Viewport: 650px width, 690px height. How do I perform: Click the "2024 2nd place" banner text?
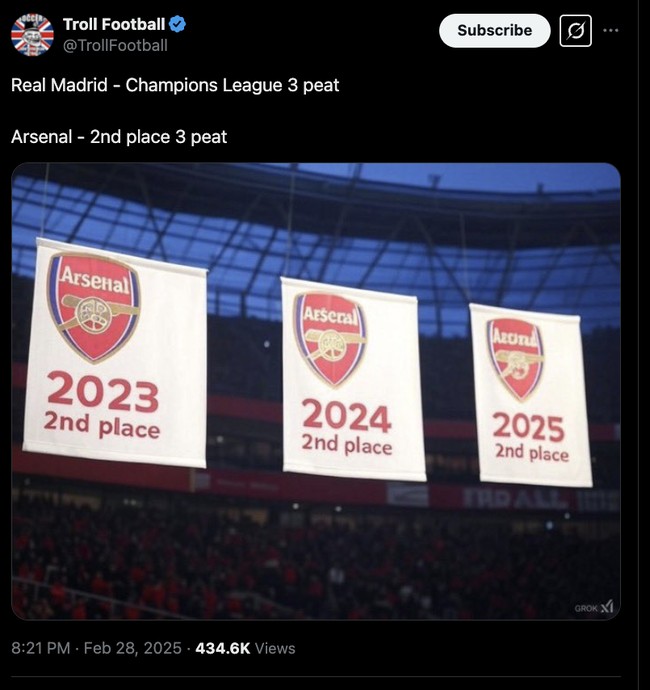(346, 426)
